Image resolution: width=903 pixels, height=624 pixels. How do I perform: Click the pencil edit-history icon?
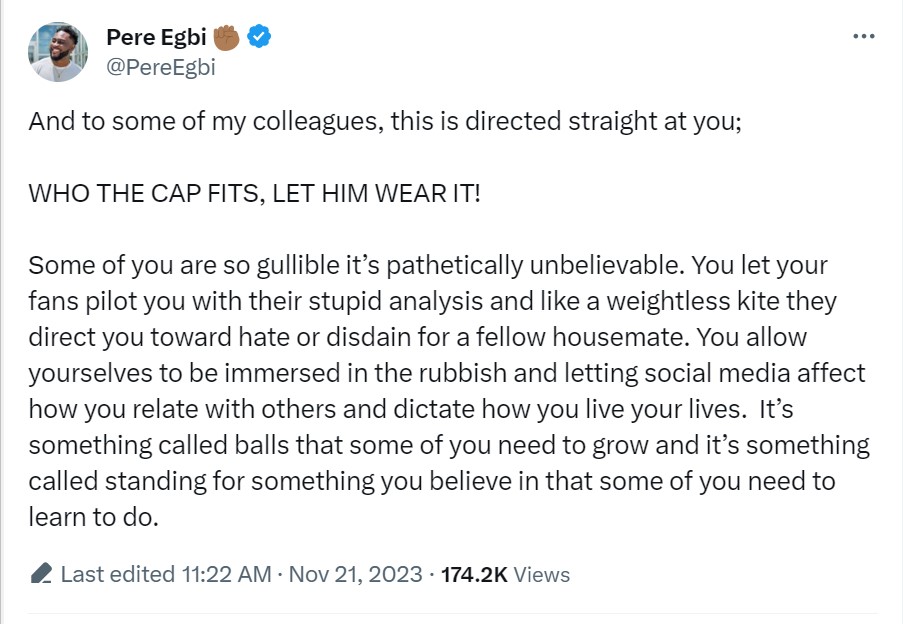(x=41, y=573)
